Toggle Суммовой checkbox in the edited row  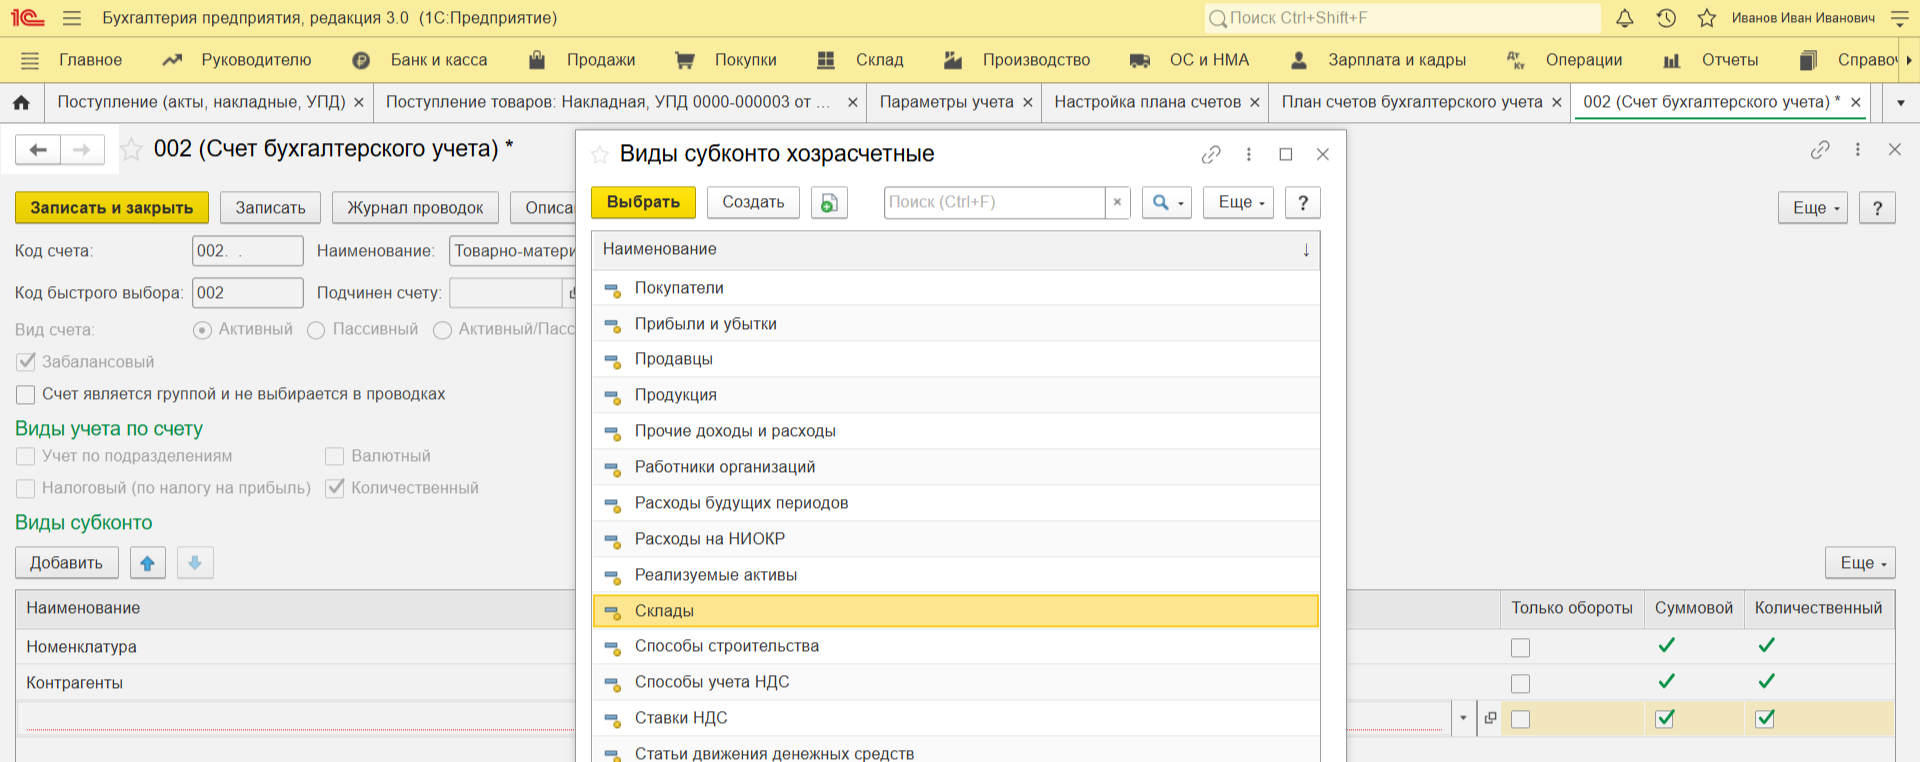[1665, 718]
